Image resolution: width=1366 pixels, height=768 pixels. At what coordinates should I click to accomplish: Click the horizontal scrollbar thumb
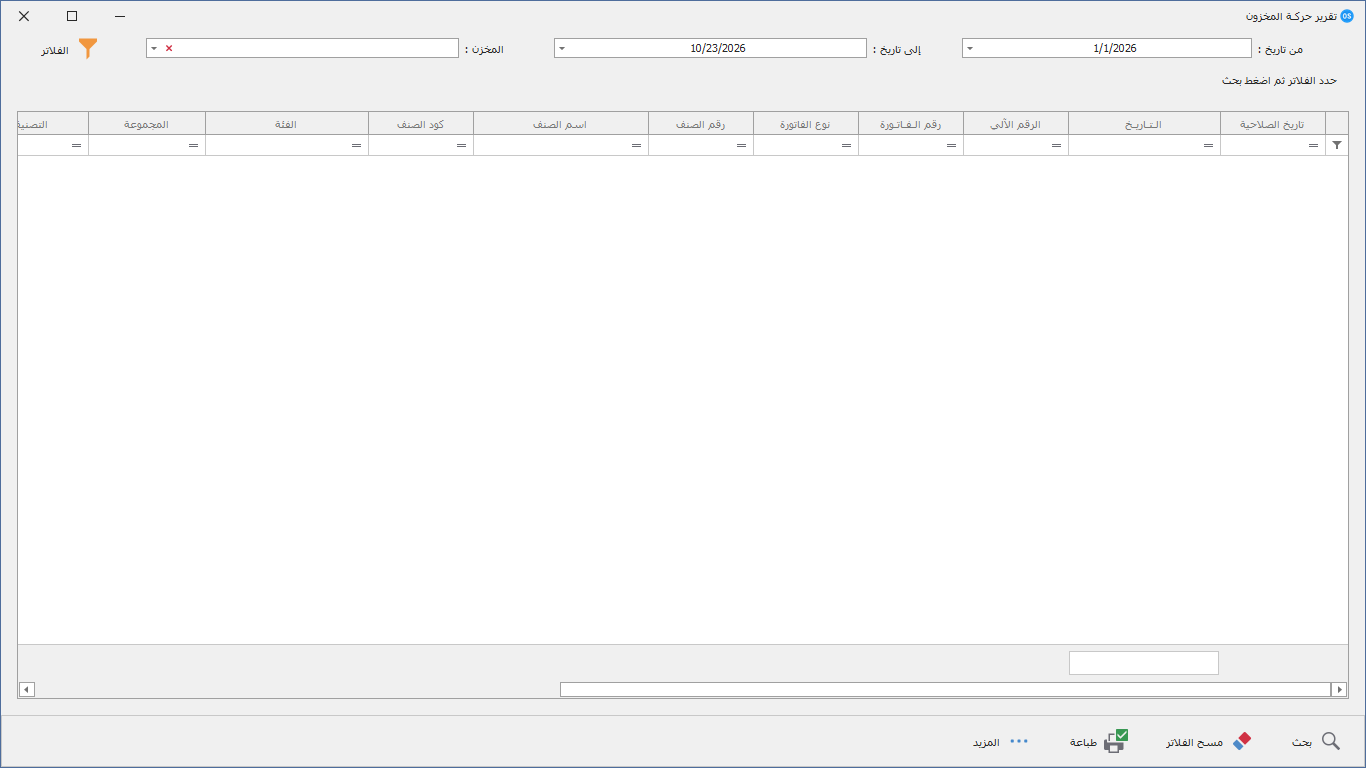[x=945, y=689]
